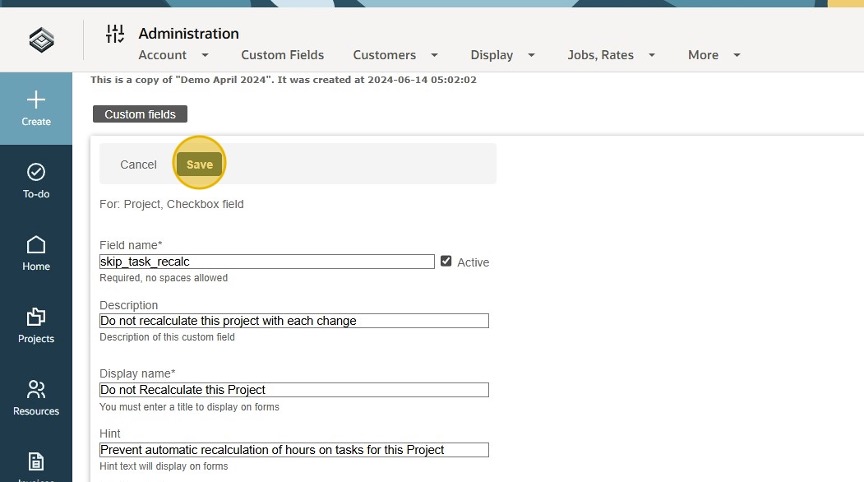This screenshot has height=482, width=864.
Task: Select the Custom Fields menu item
Action: [282, 55]
